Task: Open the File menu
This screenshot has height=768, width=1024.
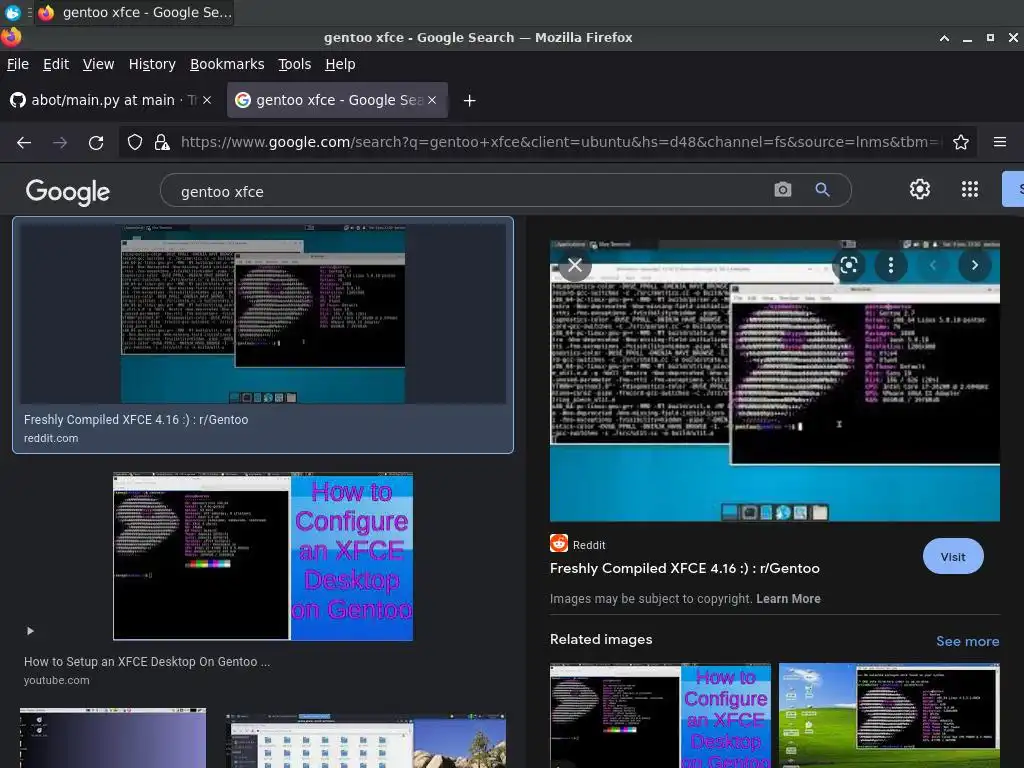Action: (x=18, y=64)
